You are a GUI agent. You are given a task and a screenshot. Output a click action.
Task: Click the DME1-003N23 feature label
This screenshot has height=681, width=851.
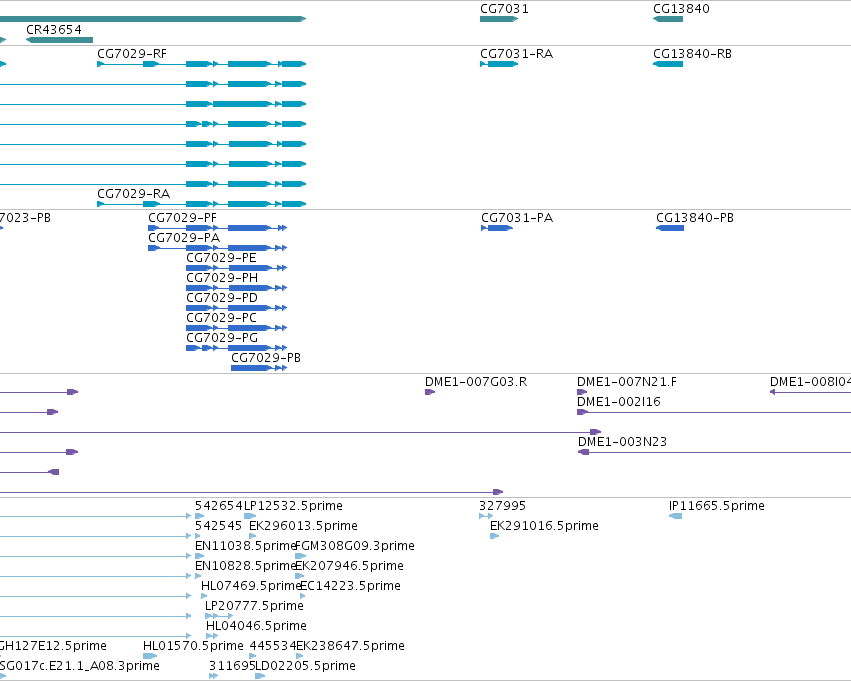click(x=623, y=442)
